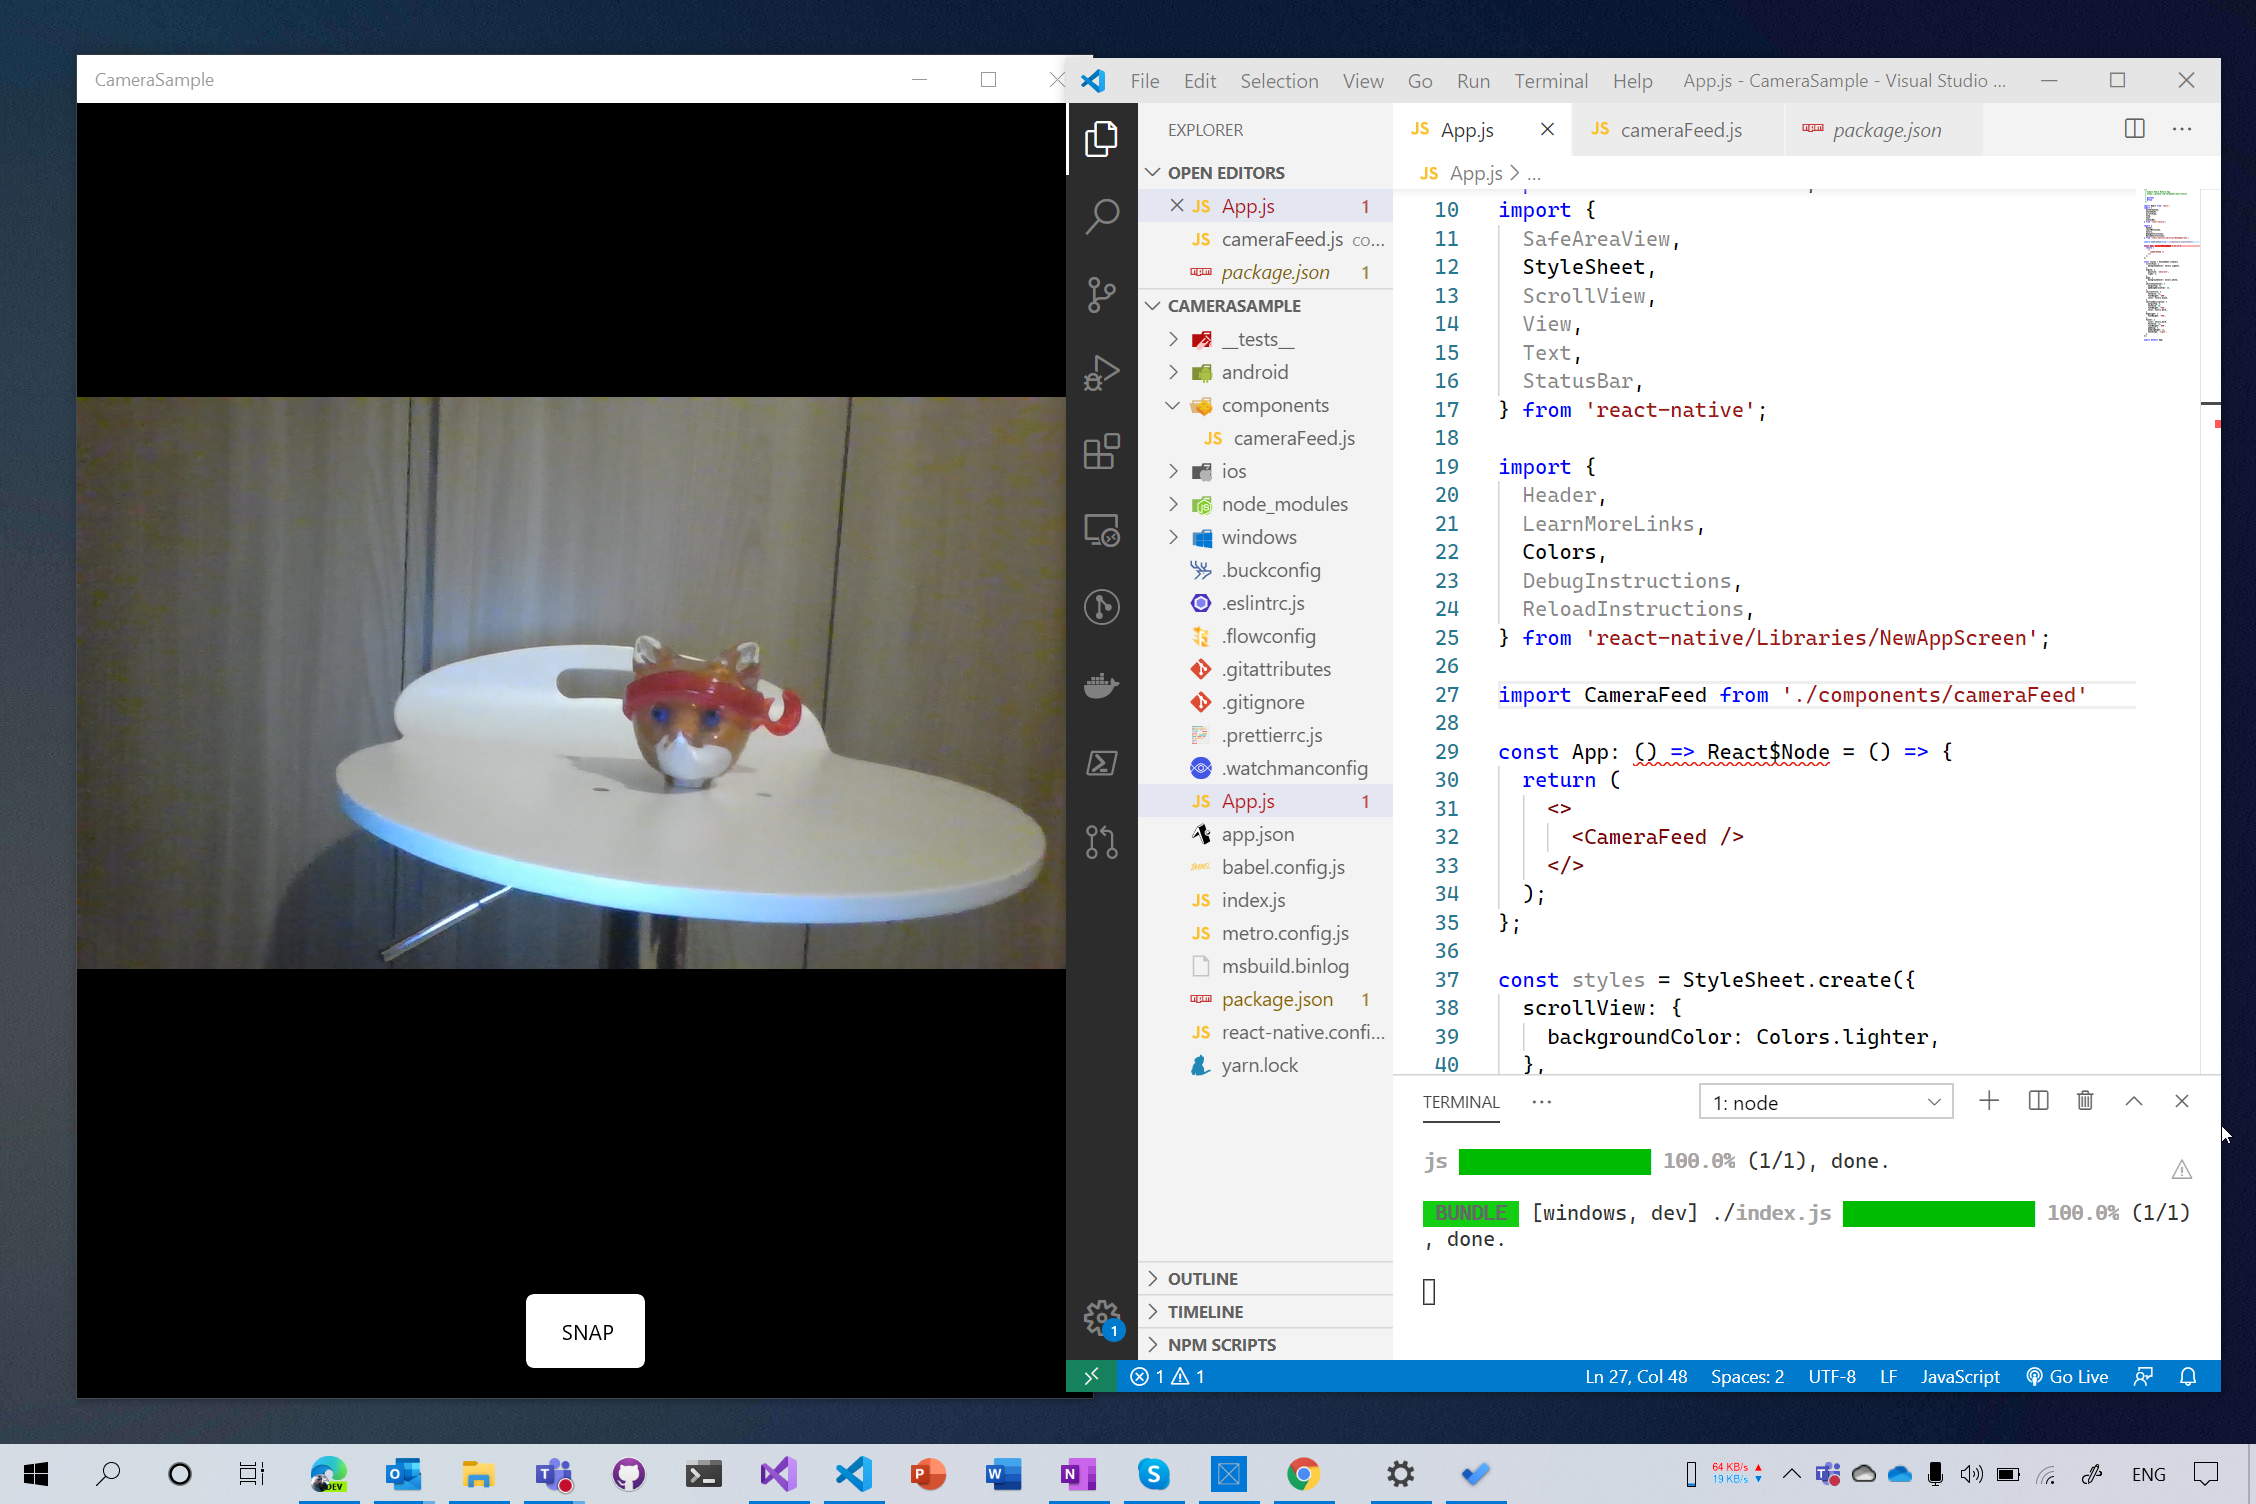The image size is (2256, 1504).
Task: Open the Remote Explorer view
Action: [1101, 530]
